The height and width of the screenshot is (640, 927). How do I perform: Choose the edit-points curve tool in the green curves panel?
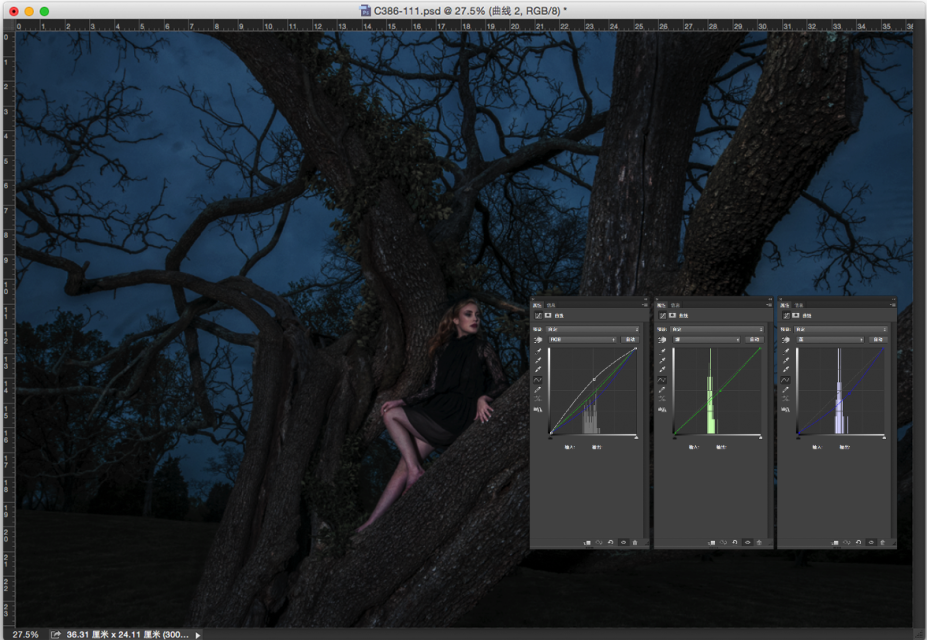[662, 380]
